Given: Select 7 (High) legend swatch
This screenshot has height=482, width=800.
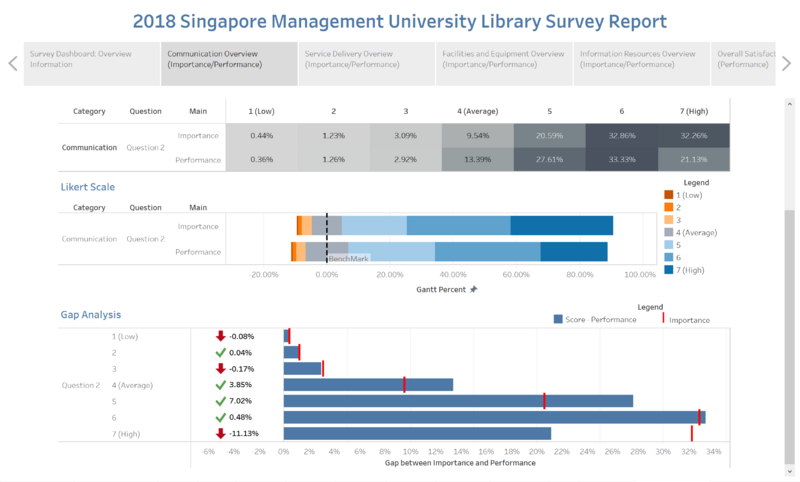Looking at the screenshot, I should [668, 270].
